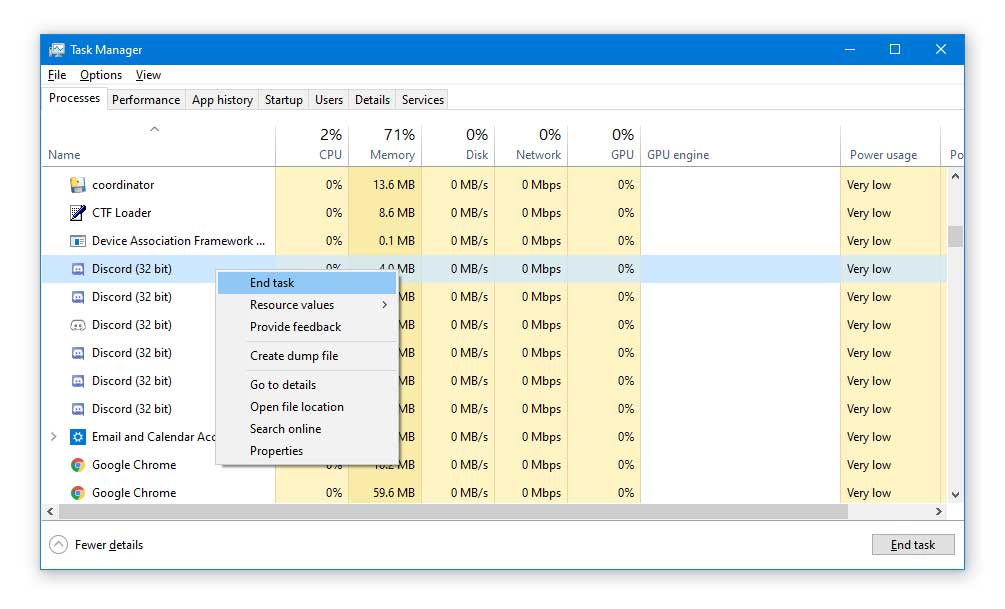Open the Startup tab
Viewport: 1005px width, 609px height.
tap(283, 100)
